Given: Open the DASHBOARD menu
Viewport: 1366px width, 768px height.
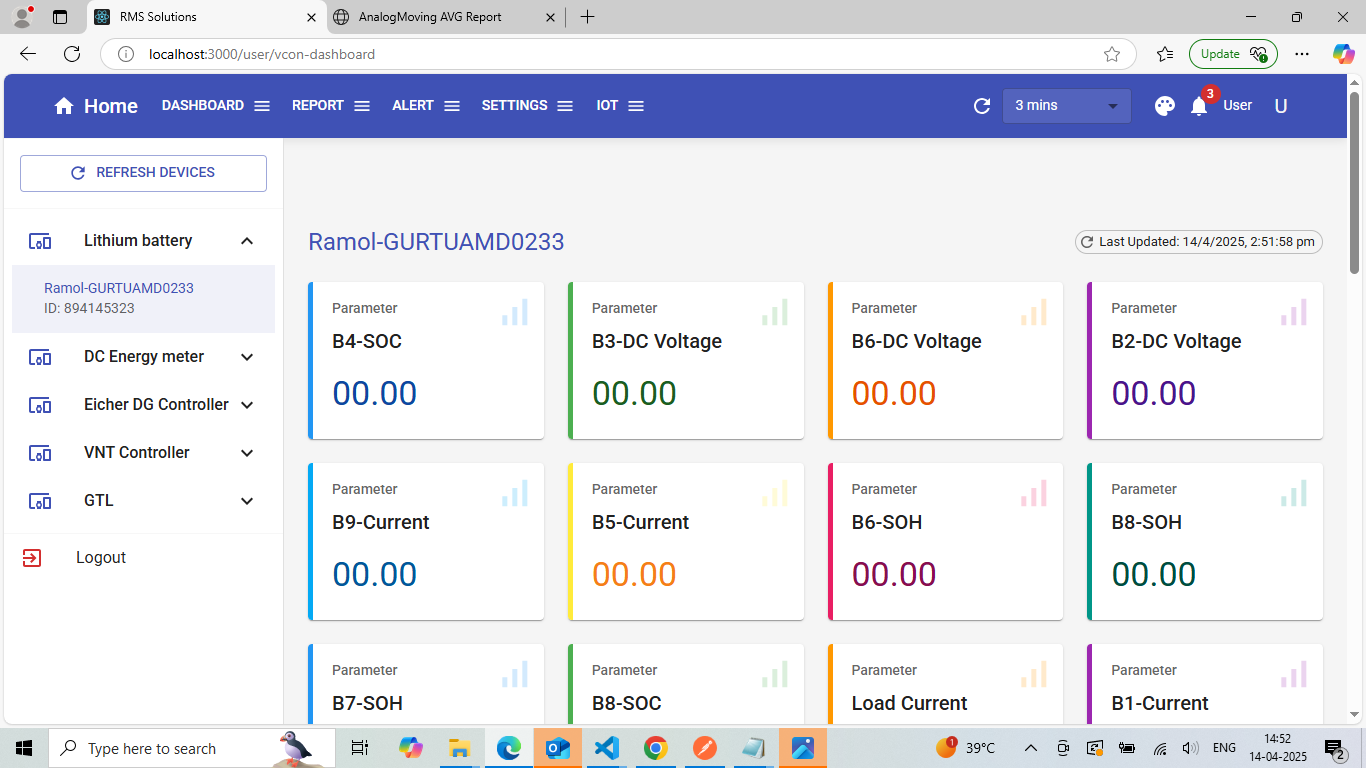Looking at the screenshot, I should (216, 106).
